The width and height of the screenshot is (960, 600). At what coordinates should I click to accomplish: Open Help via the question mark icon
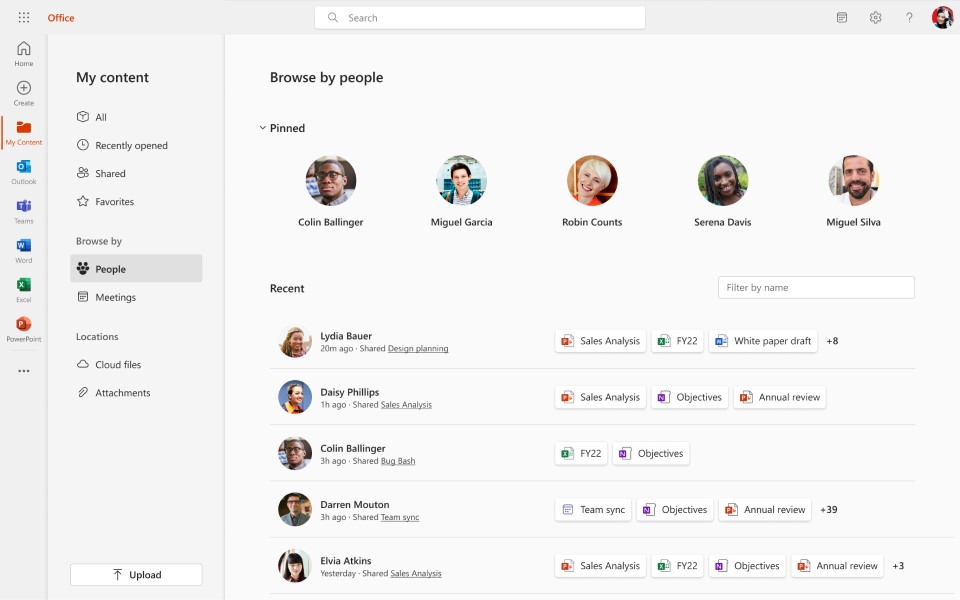click(x=907, y=17)
